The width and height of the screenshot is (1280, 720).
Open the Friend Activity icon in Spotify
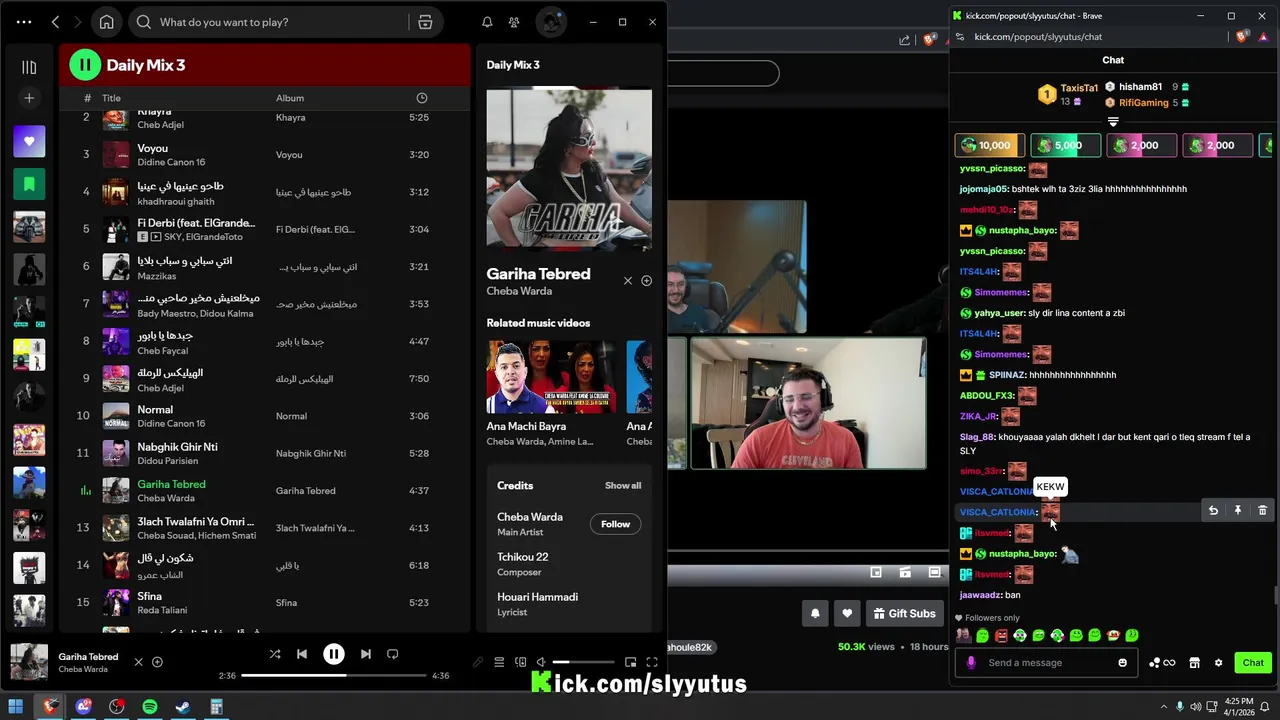tap(514, 22)
